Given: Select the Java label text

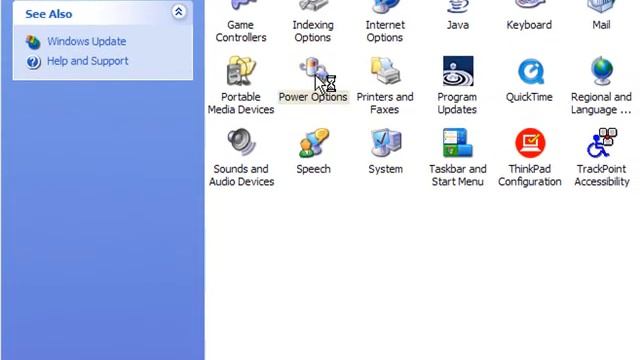Looking at the screenshot, I should point(458,25).
